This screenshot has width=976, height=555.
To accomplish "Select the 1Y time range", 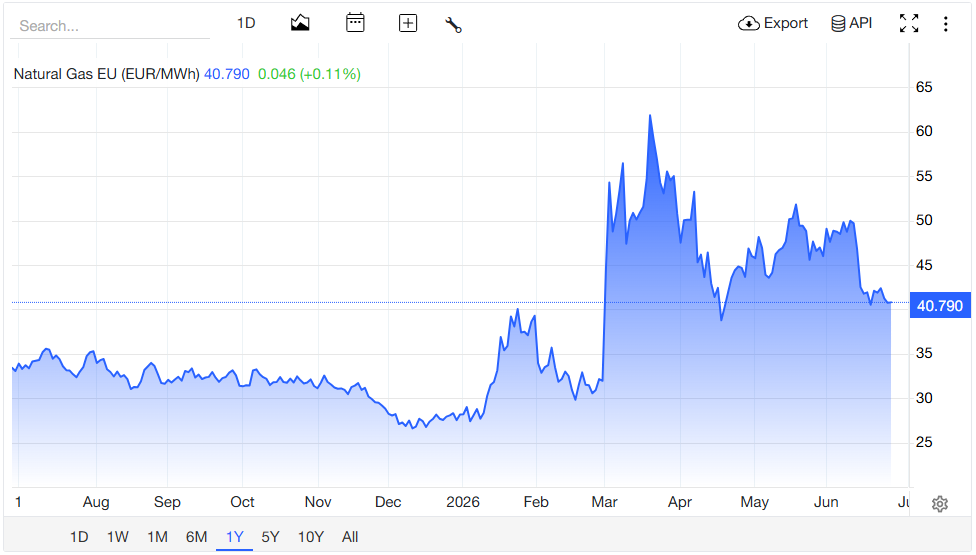I will click(235, 536).
